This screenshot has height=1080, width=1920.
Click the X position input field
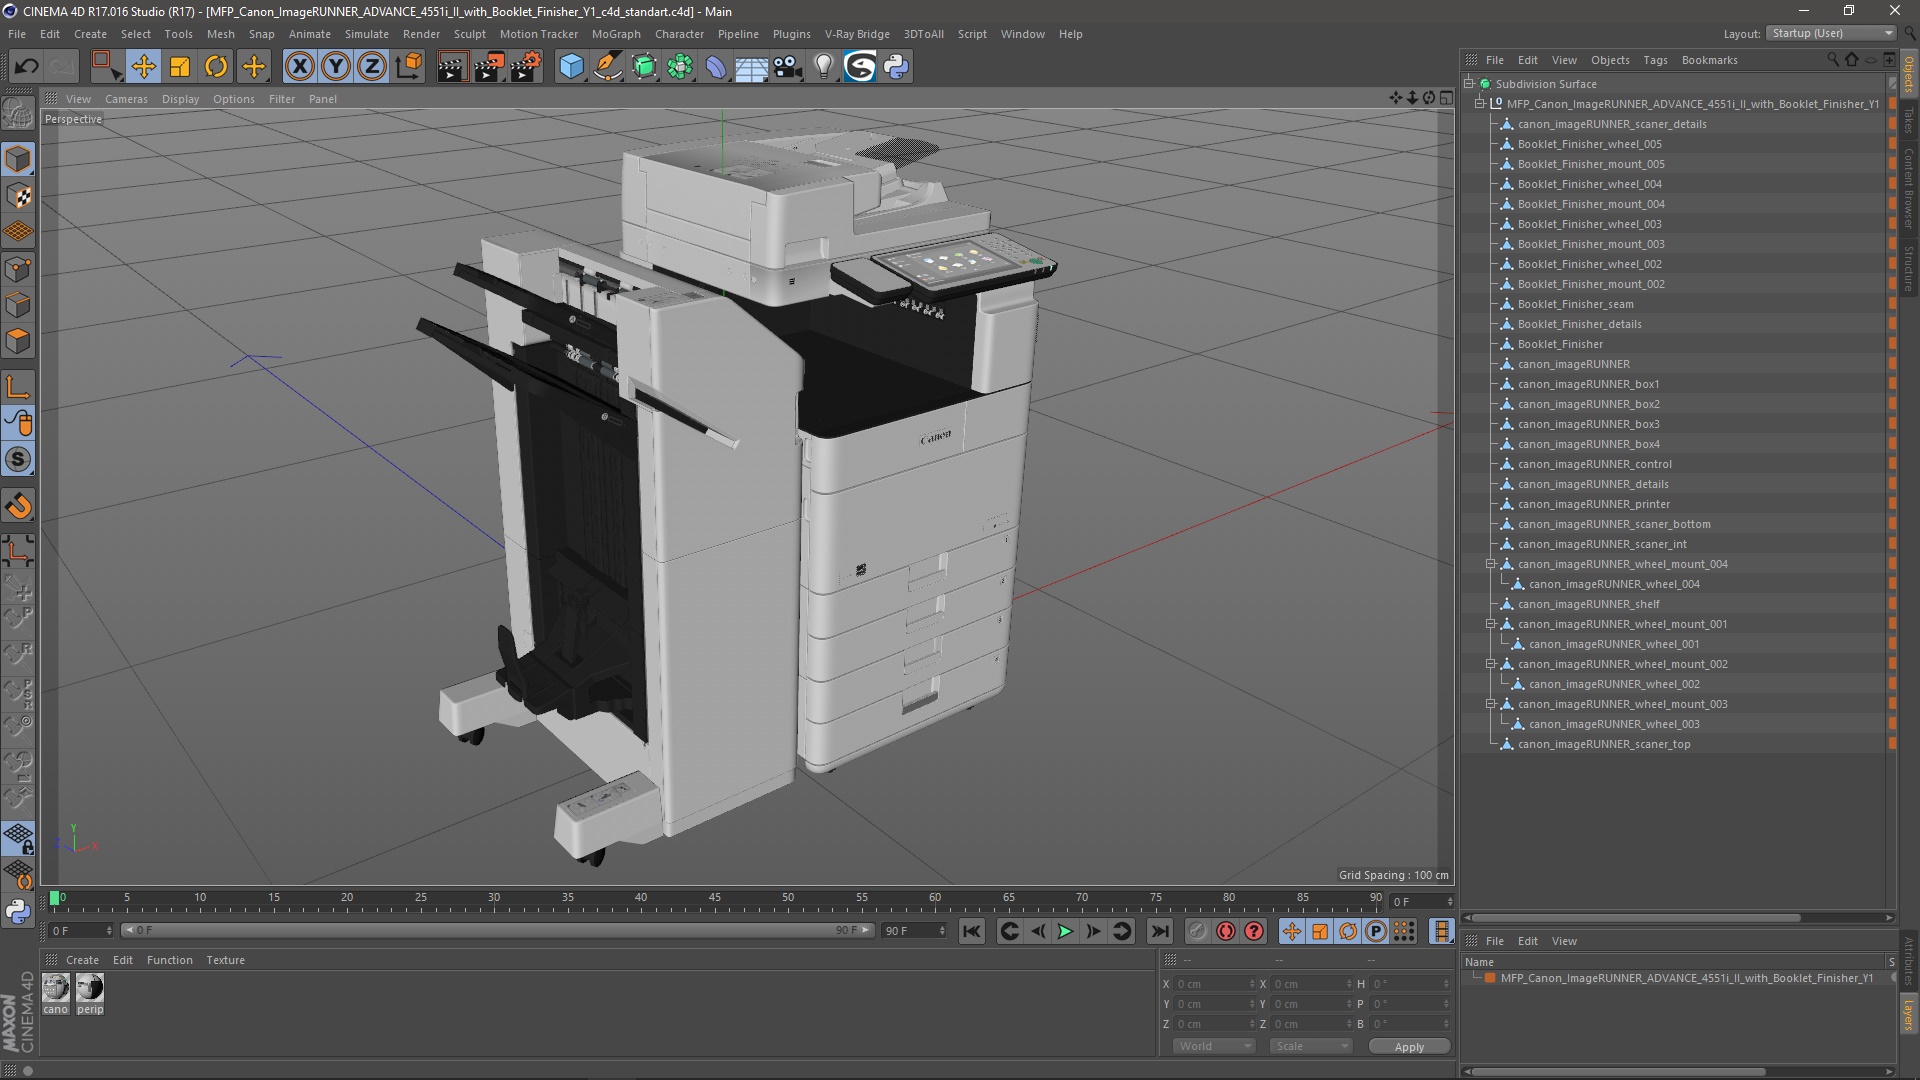tap(1213, 984)
